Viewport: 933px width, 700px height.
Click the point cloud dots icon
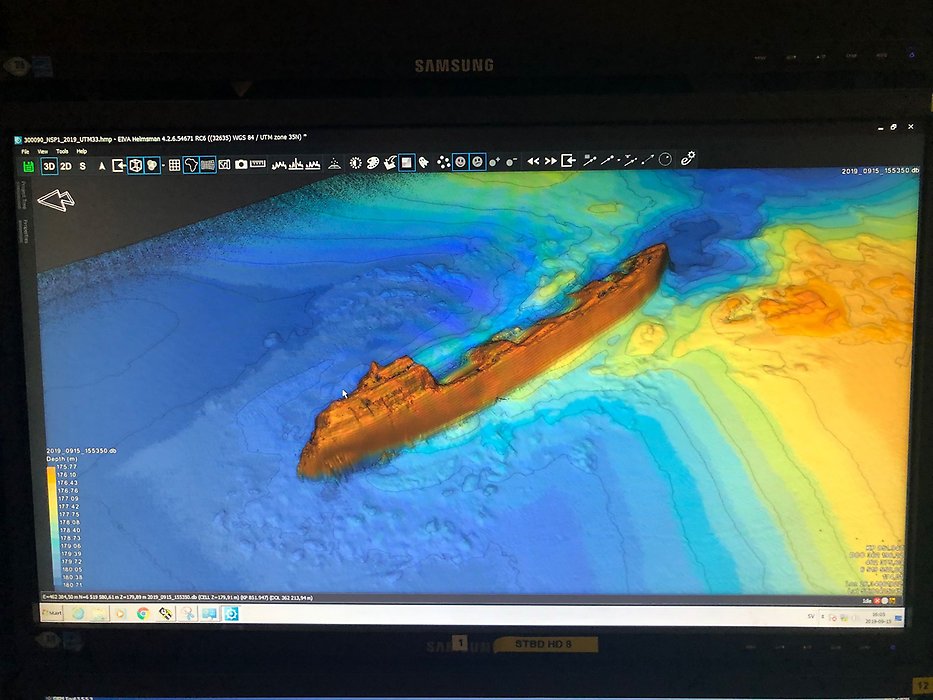point(443,162)
